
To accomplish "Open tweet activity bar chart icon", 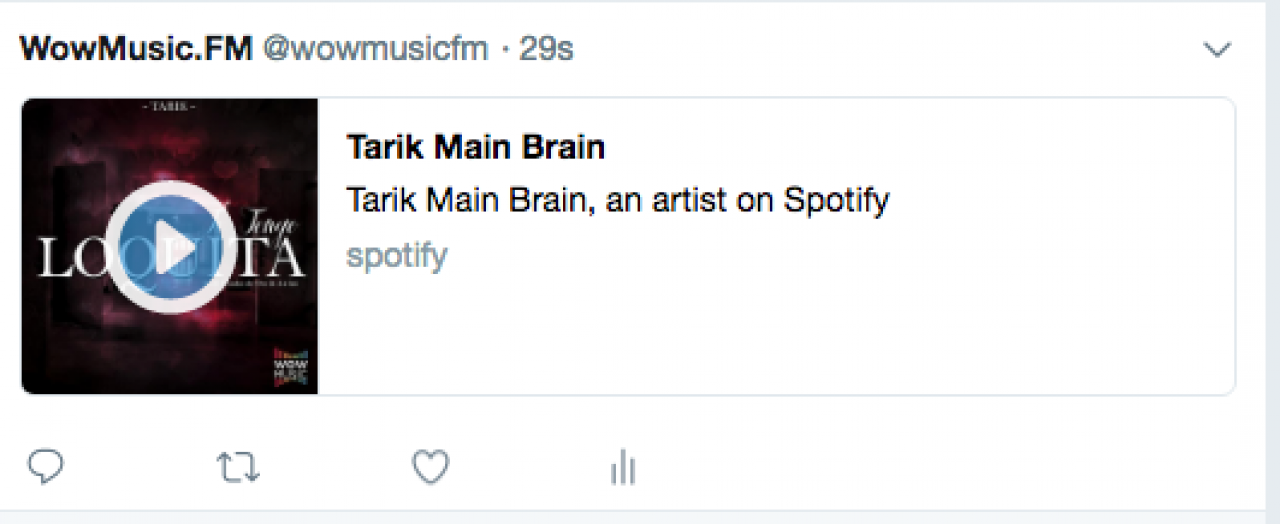I will (623, 467).
